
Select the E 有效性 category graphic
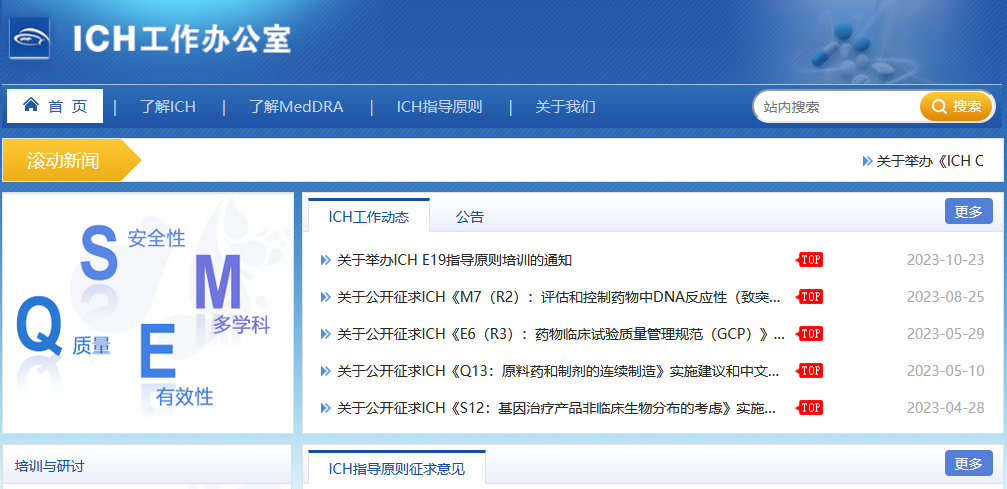click(157, 351)
